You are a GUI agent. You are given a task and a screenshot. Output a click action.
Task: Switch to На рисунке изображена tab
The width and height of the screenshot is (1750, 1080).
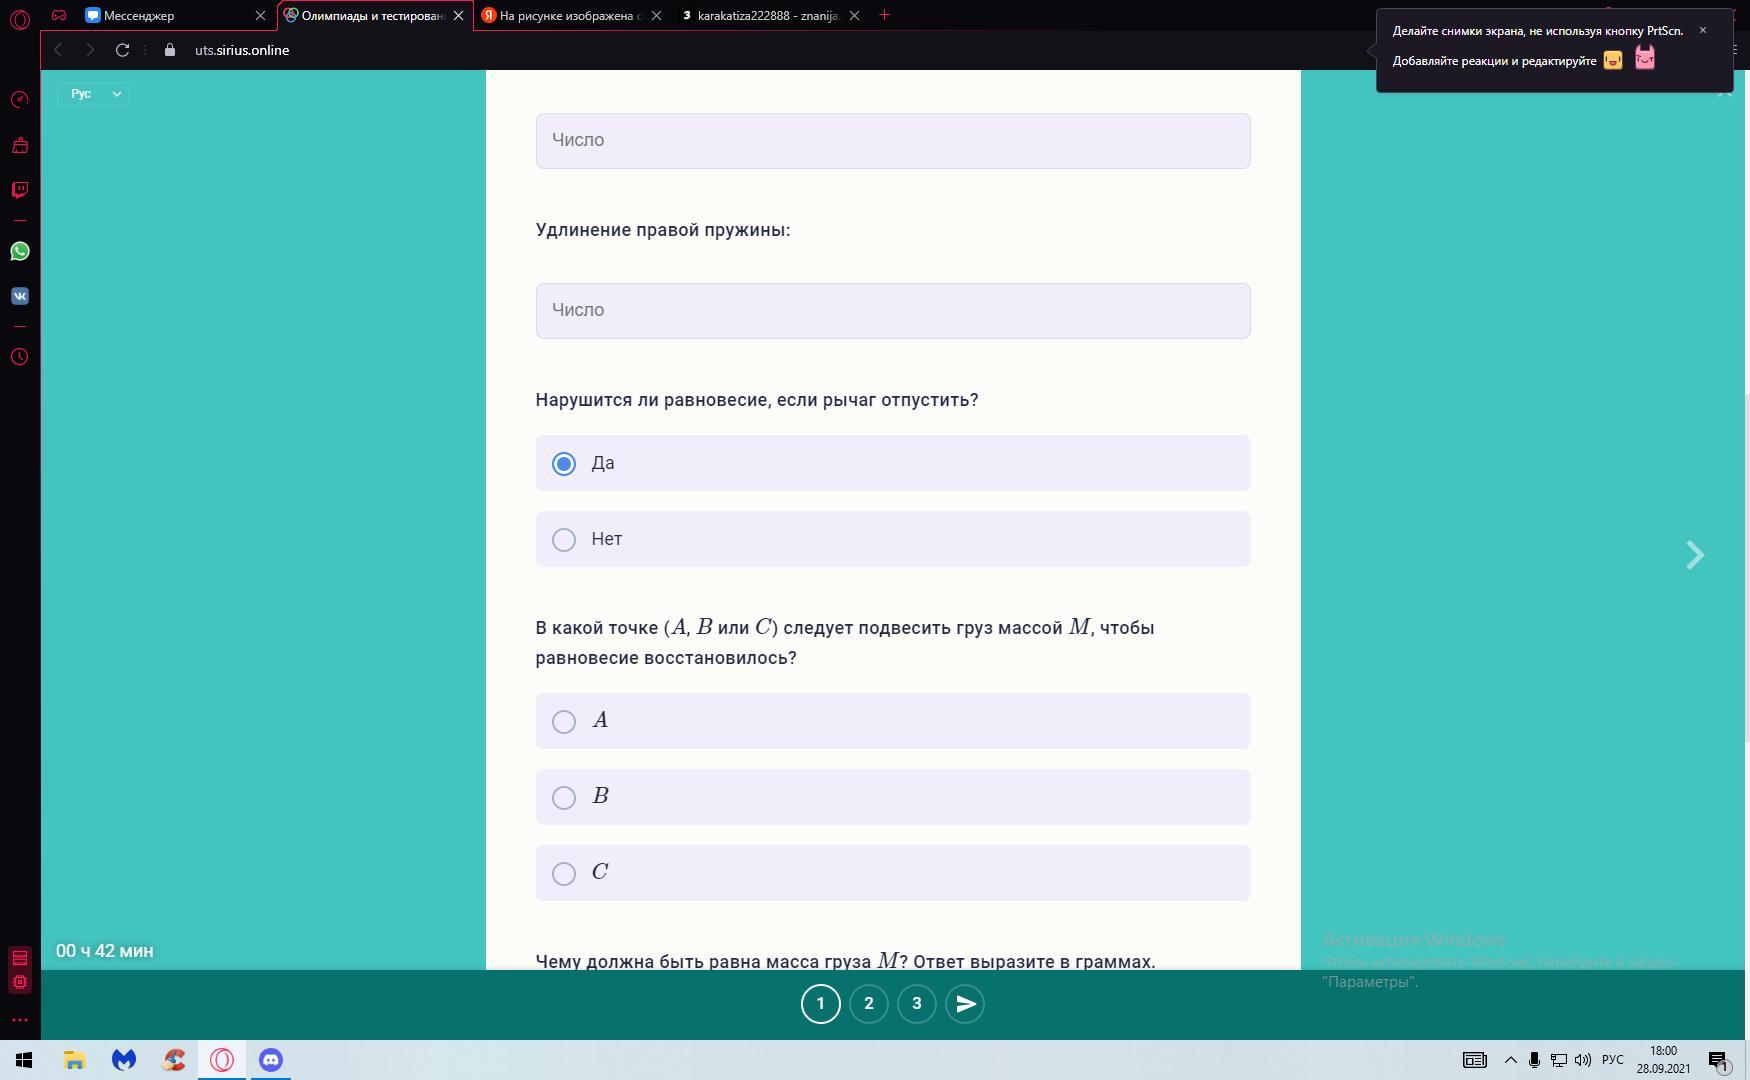point(570,16)
